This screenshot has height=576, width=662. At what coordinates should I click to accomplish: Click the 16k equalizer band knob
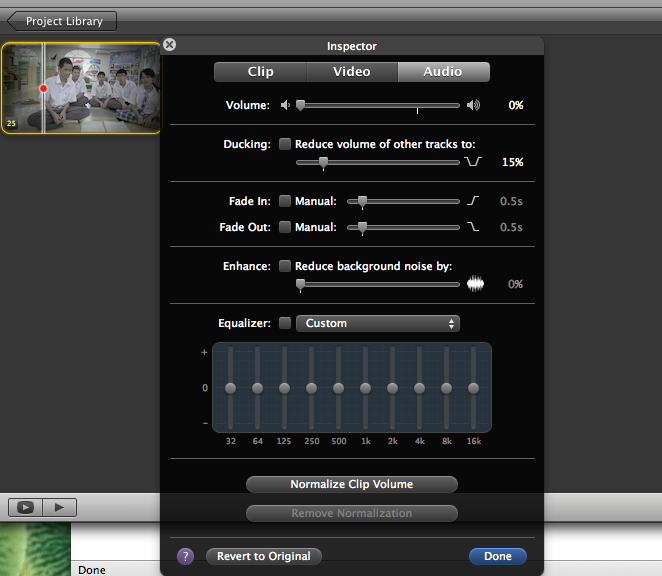click(474, 388)
